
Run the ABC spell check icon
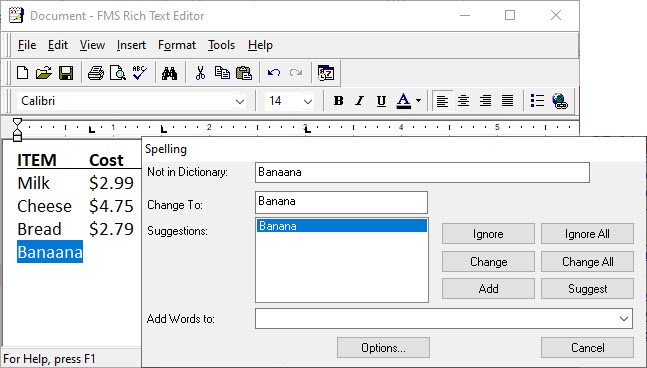coord(140,73)
